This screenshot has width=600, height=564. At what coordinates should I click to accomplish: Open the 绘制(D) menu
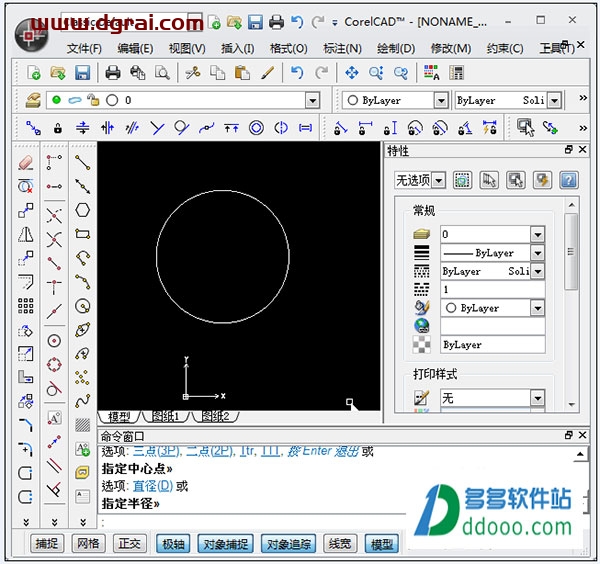click(394, 48)
